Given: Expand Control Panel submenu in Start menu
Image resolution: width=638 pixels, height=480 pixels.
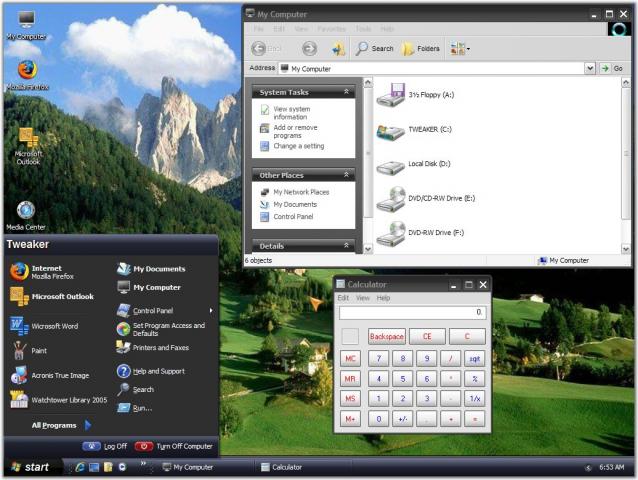Looking at the screenshot, I should [x=165, y=310].
